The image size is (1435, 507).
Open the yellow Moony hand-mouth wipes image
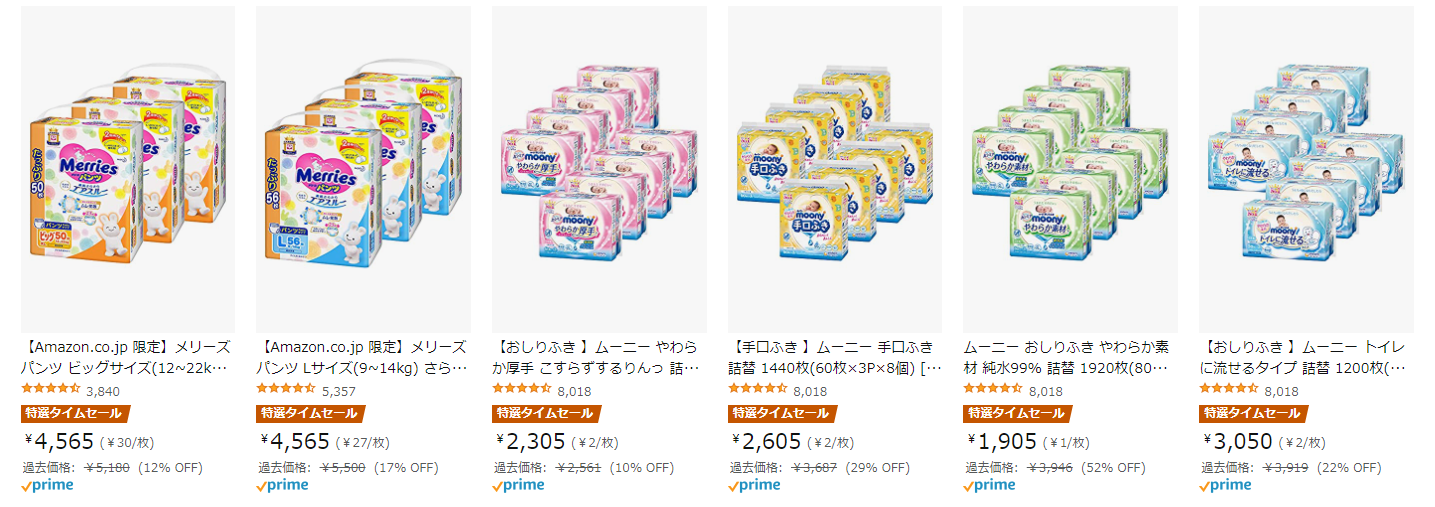[x=835, y=169]
